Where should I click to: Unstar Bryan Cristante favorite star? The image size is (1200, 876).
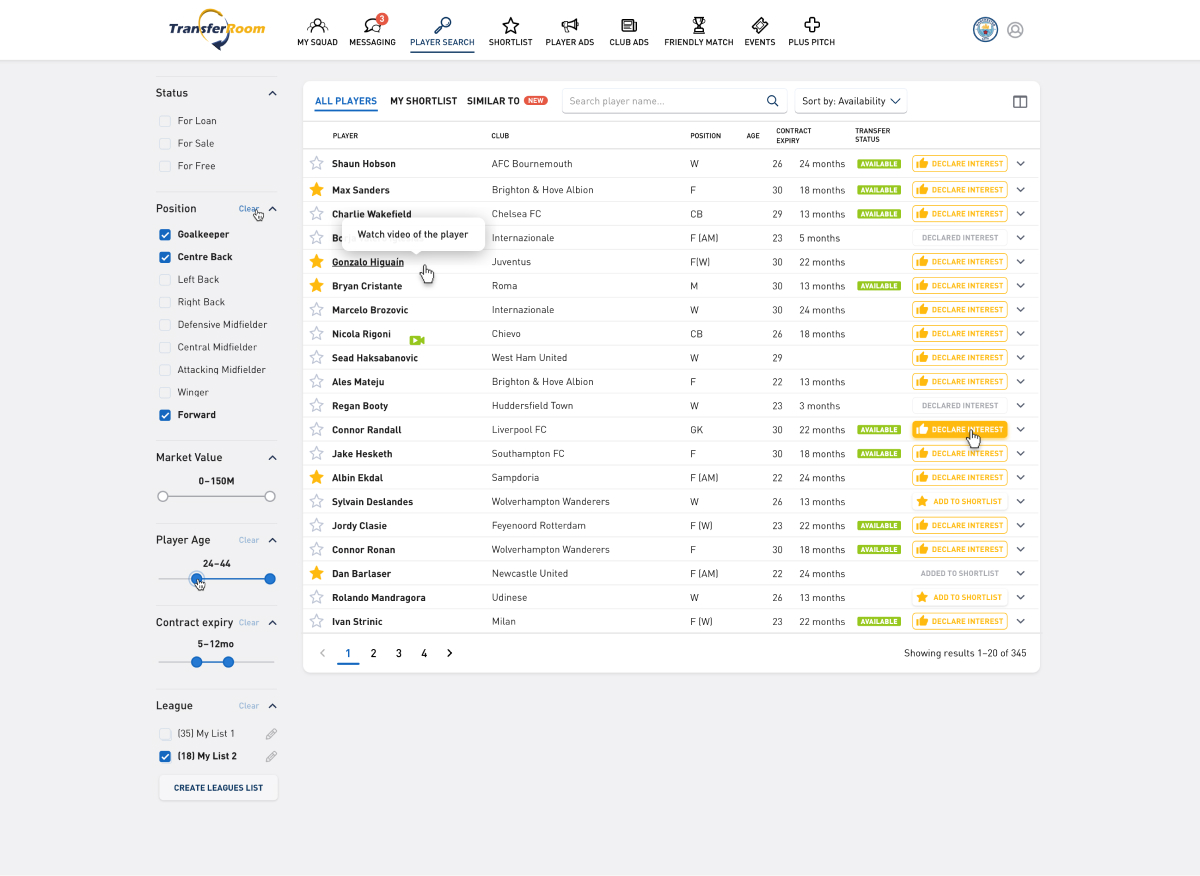(317, 285)
